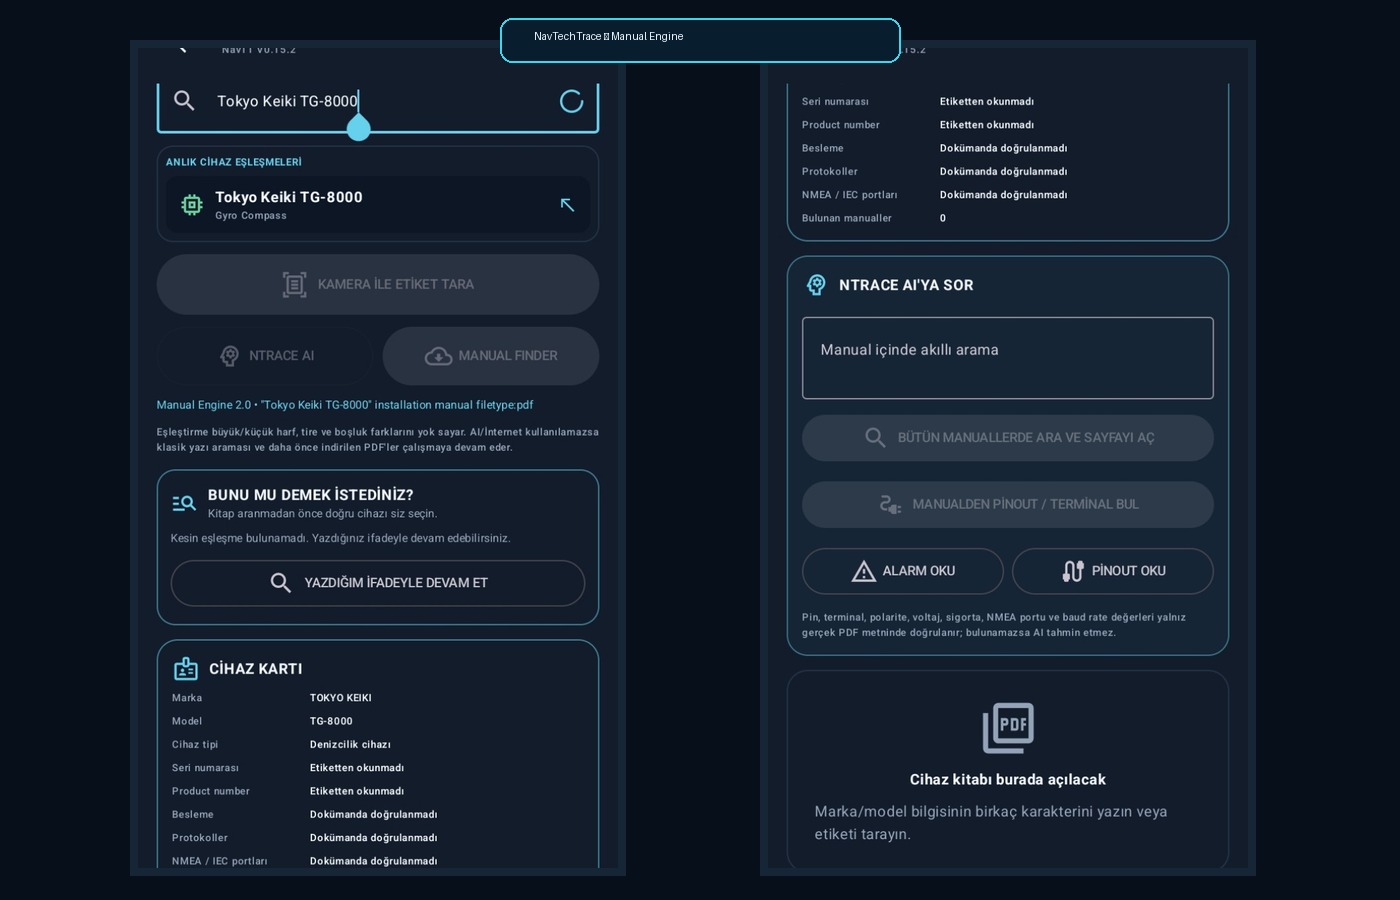
Task: Click the ANLIK CİHAZ EŞLEŞMELERİ header
Action: [x=234, y=162]
